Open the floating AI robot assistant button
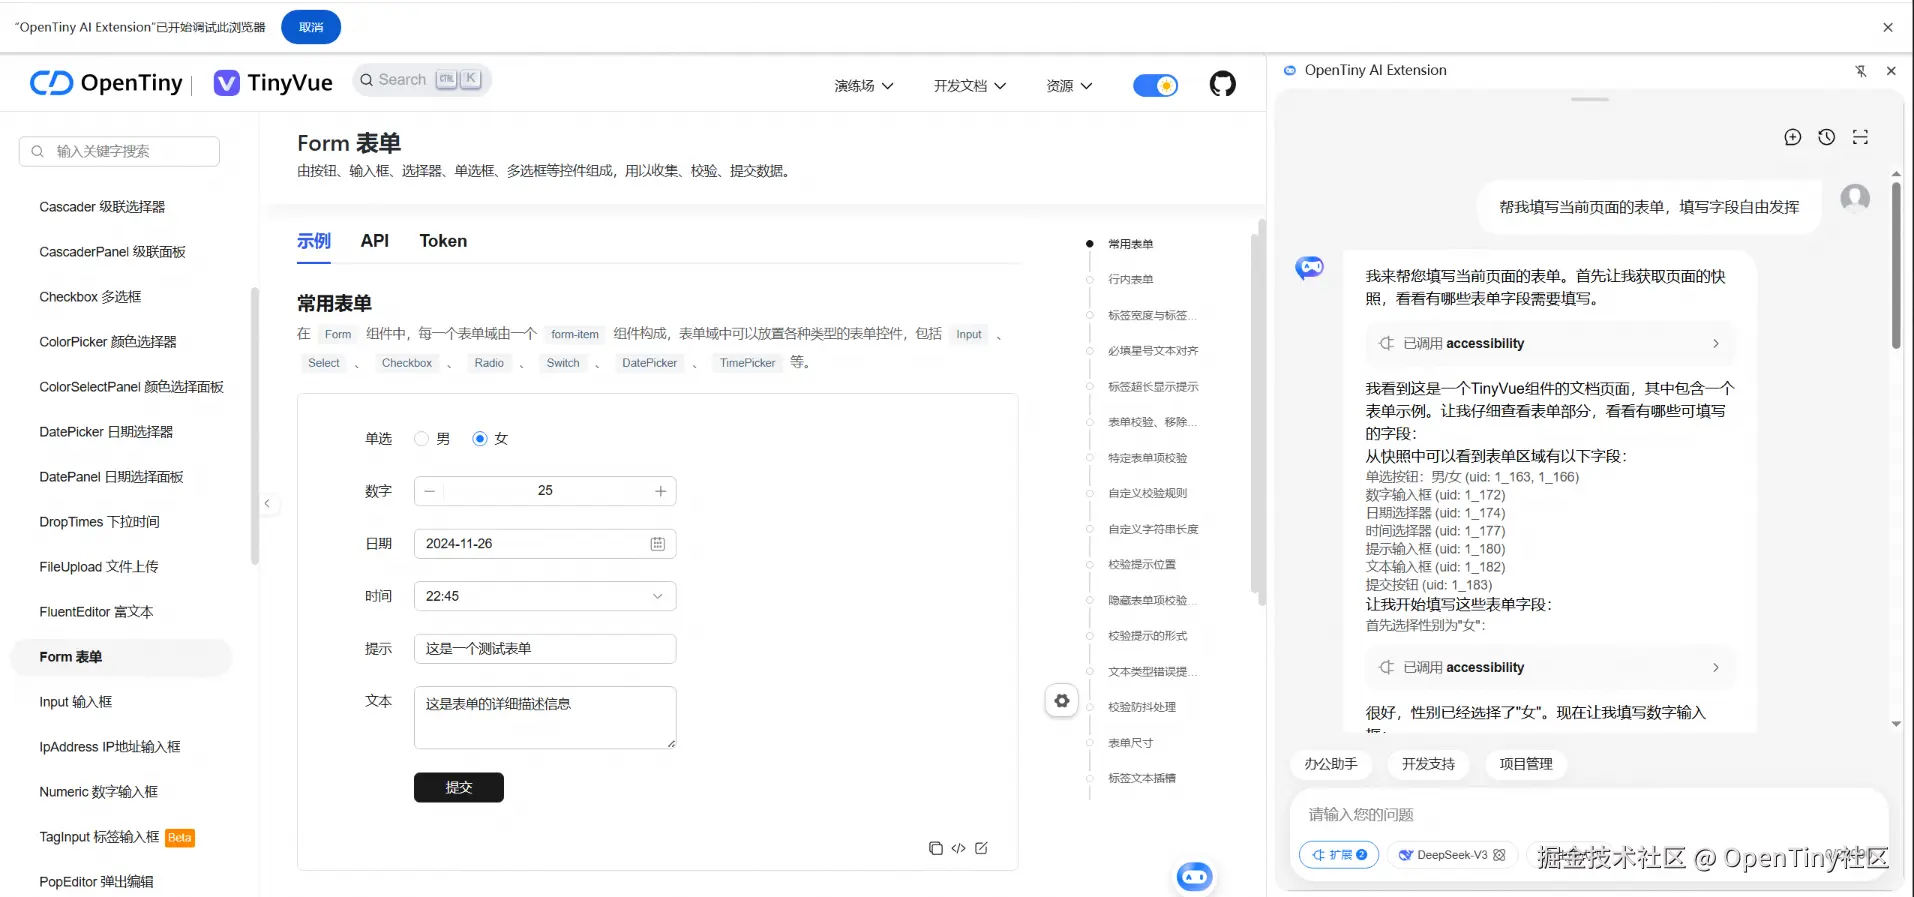 [x=1194, y=877]
